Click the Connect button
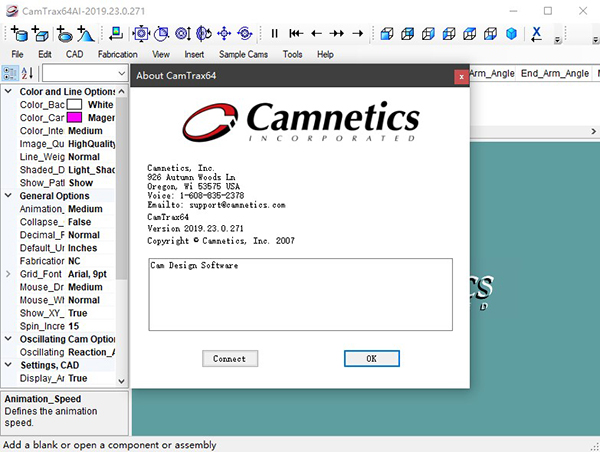This screenshot has width=600, height=452. (x=229, y=358)
